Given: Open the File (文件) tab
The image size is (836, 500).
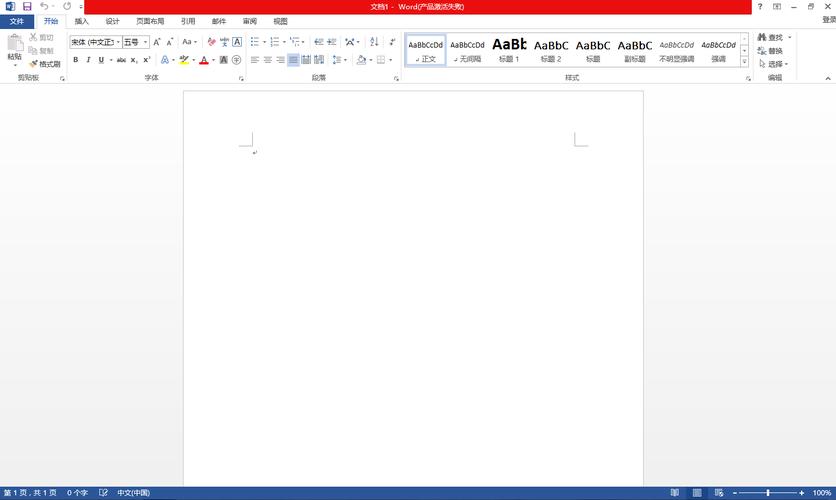Looking at the screenshot, I should click(17, 21).
